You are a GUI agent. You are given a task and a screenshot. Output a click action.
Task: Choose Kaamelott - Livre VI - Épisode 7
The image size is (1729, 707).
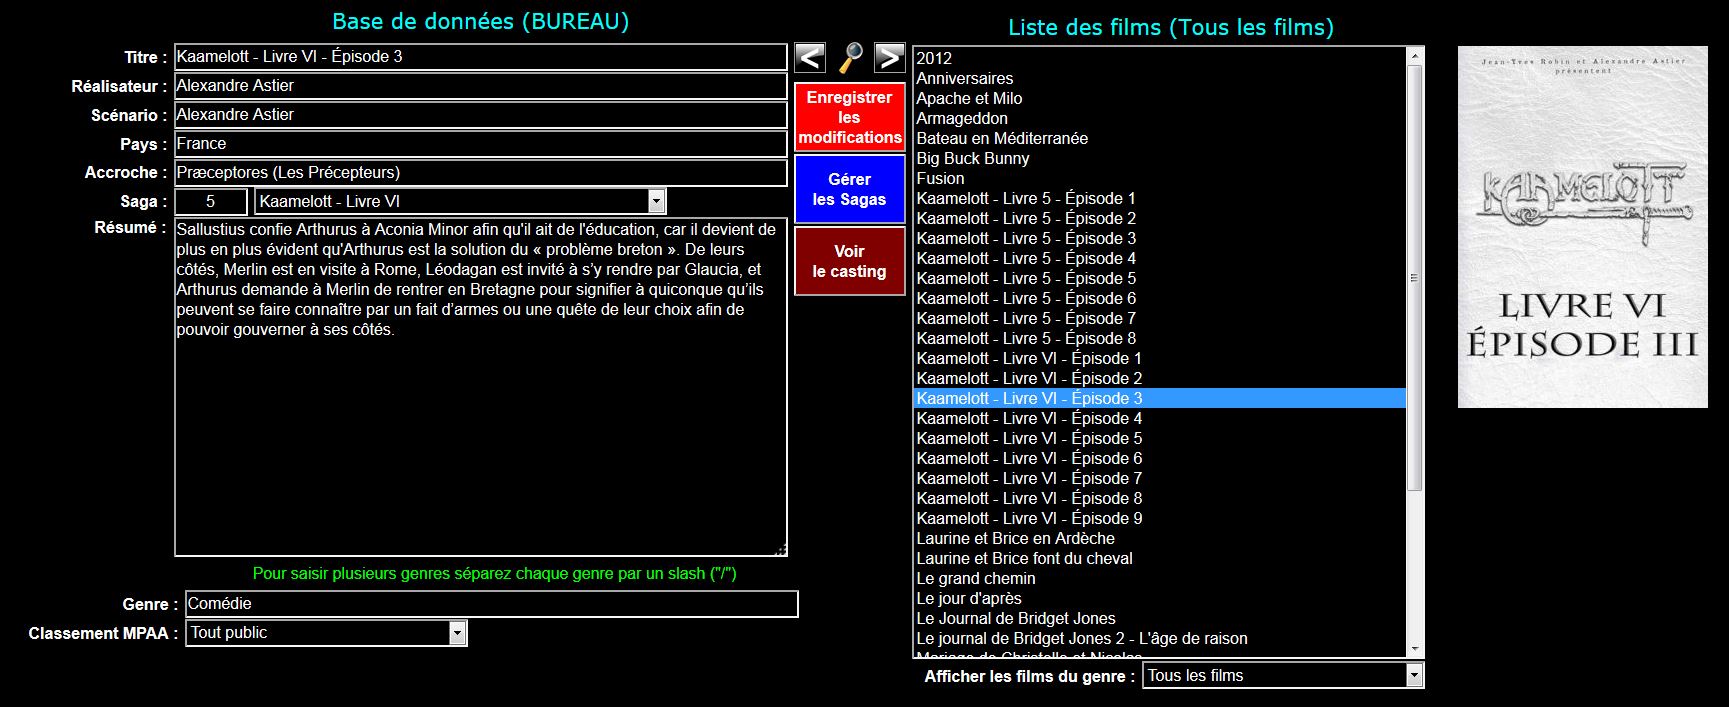tap(1160, 478)
